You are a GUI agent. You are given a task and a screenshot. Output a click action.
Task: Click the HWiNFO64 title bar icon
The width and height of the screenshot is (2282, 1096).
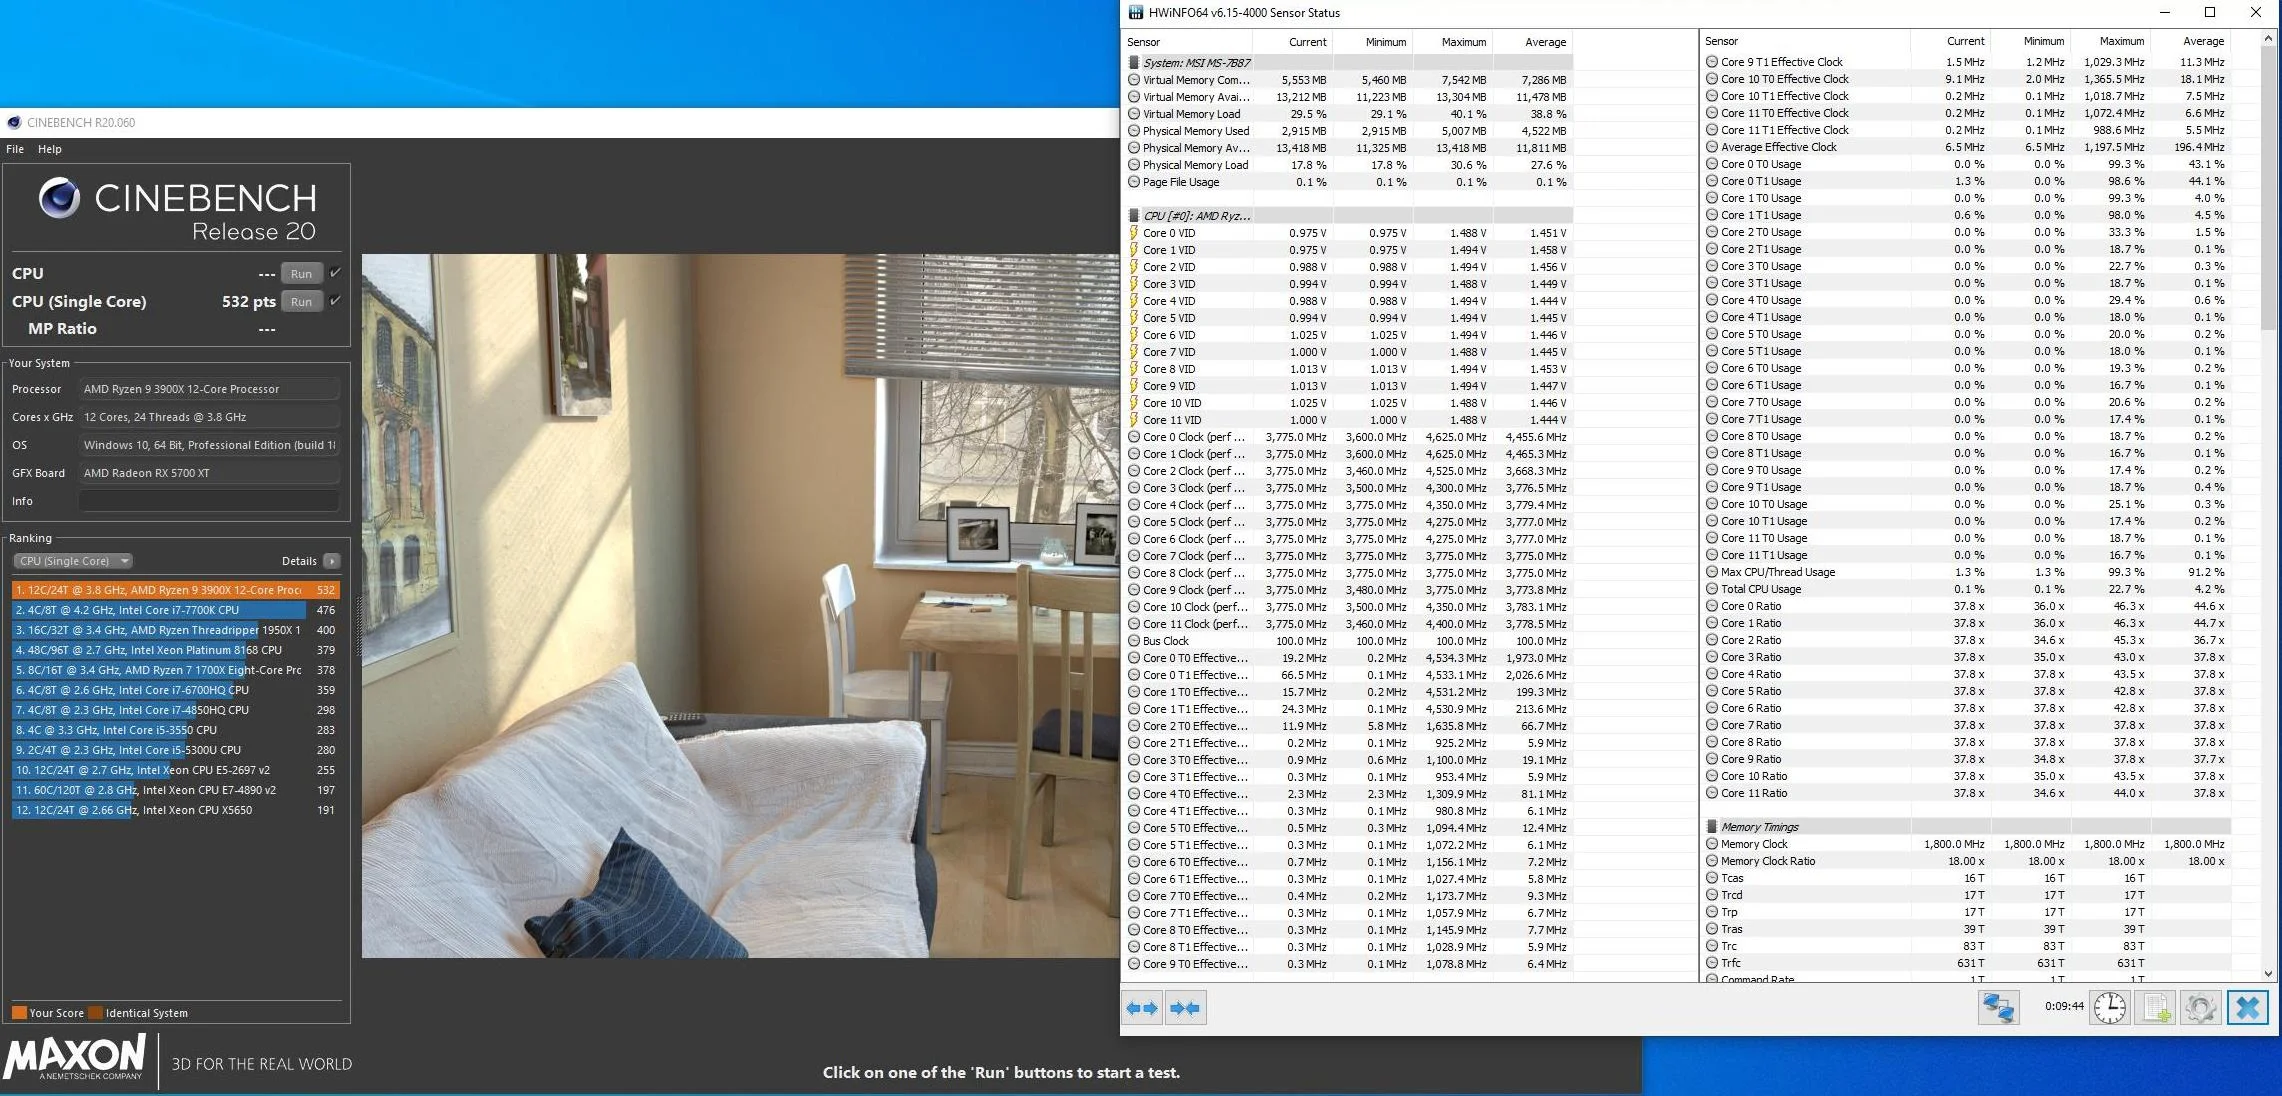tap(1135, 13)
